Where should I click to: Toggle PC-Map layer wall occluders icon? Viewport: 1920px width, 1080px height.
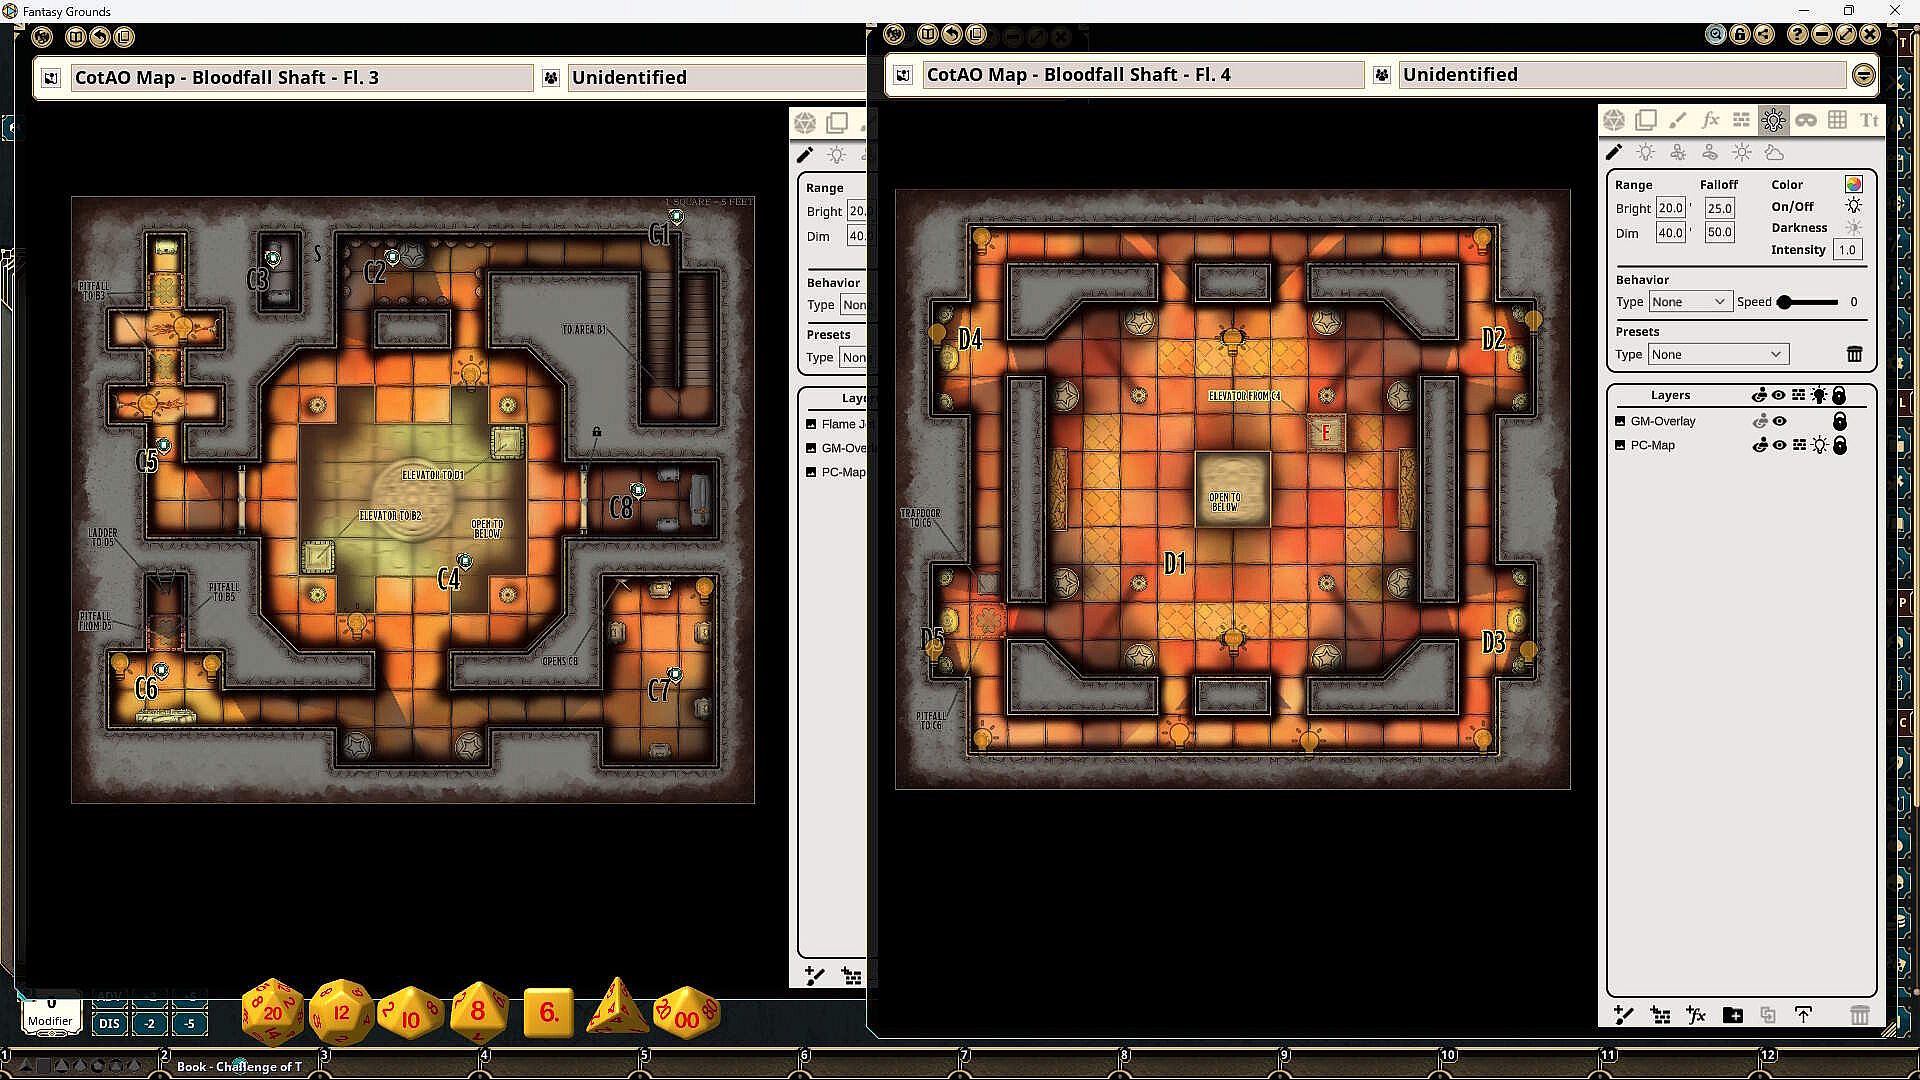(x=1799, y=445)
